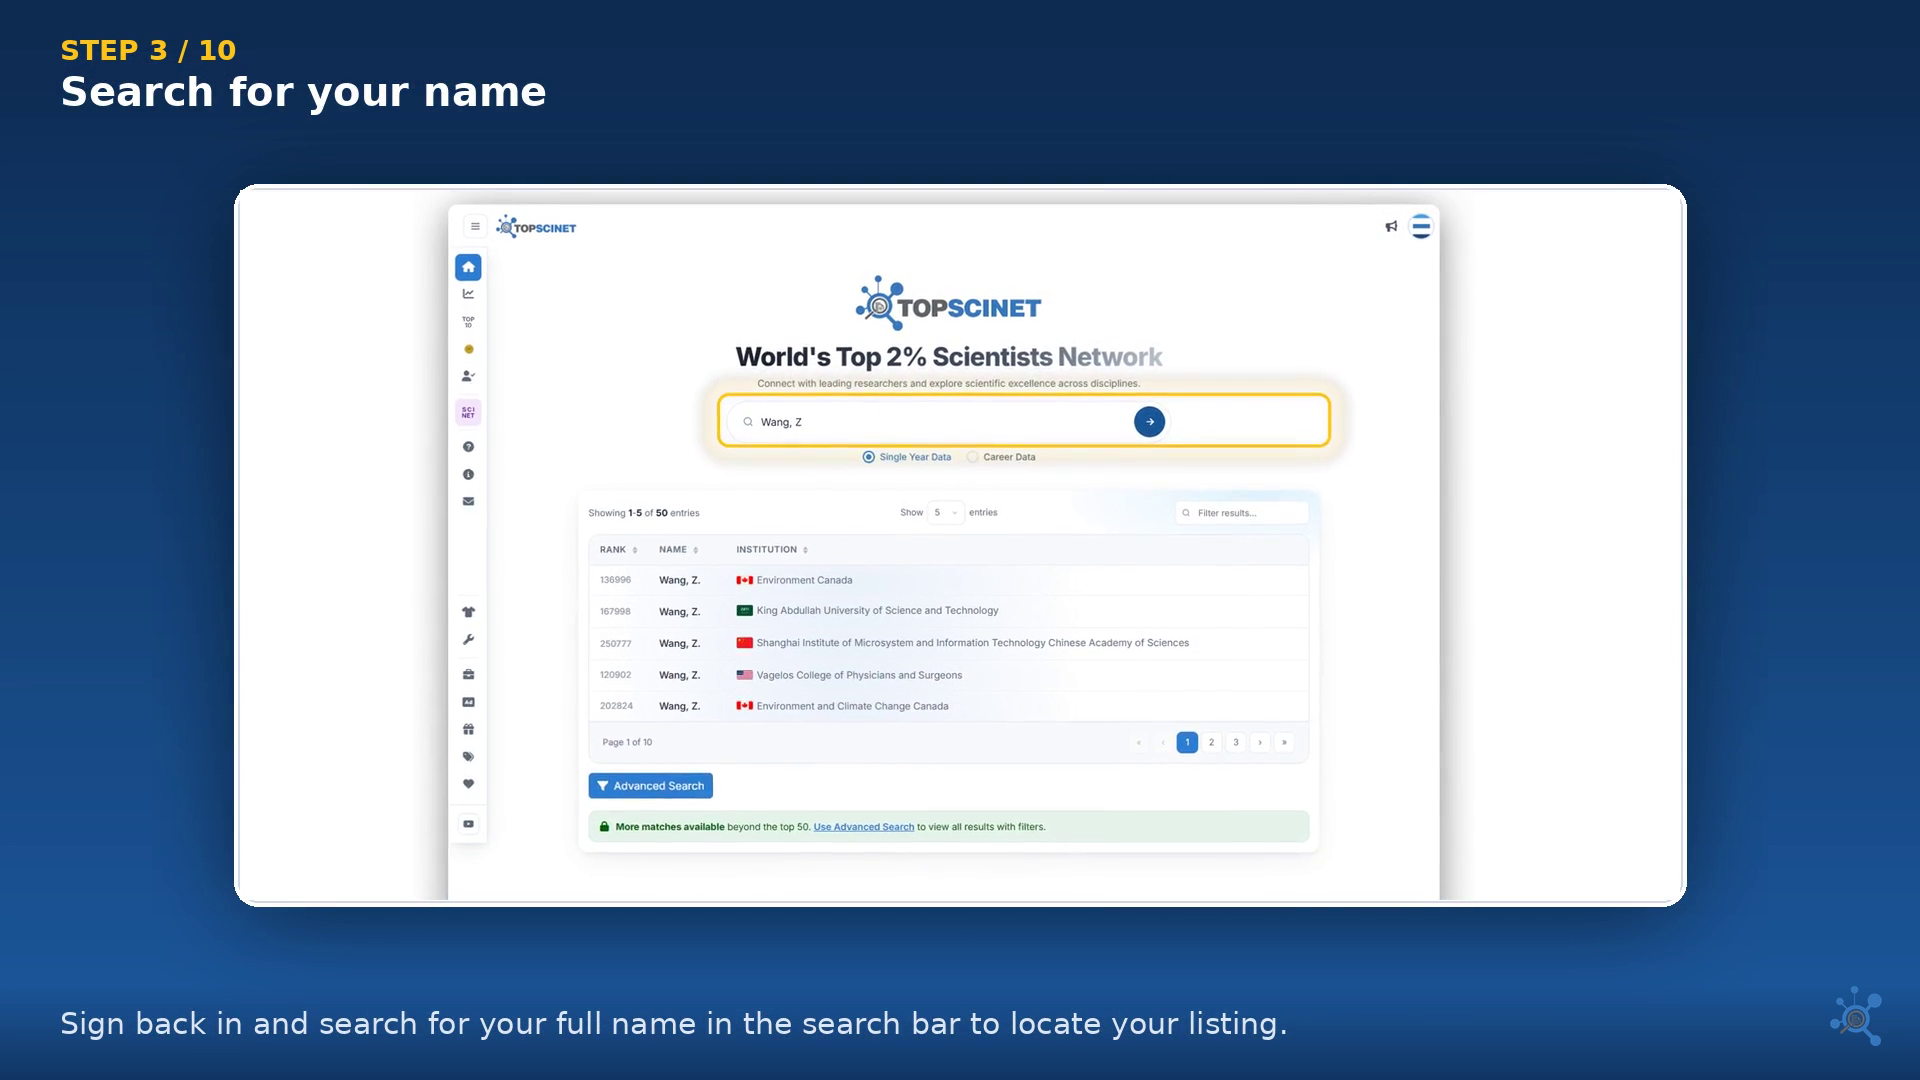The width and height of the screenshot is (1920, 1080).
Task: Submit search with the blue arrow button
Action: [x=1149, y=422]
